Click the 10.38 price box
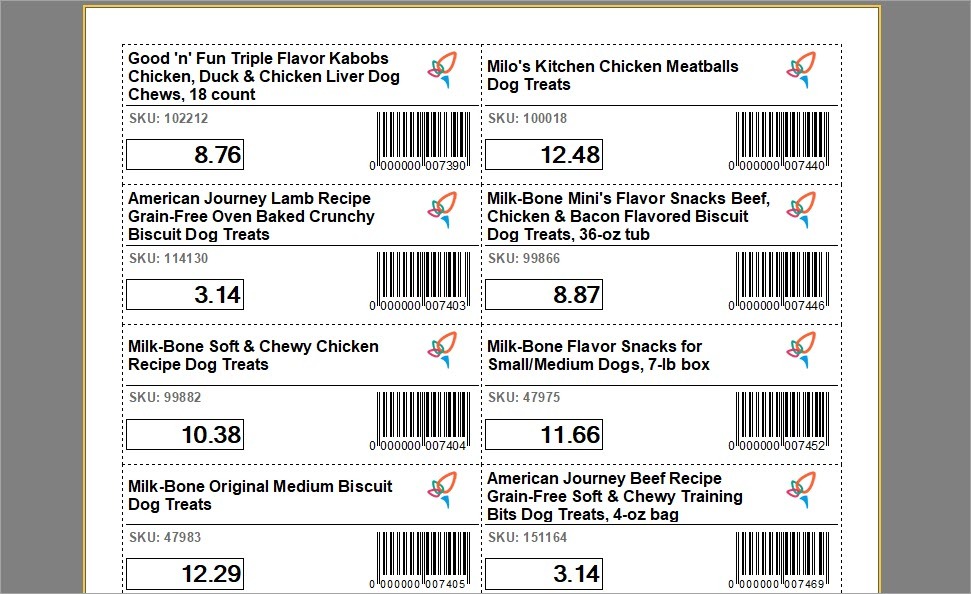This screenshot has width=971, height=594. point(185,435)
